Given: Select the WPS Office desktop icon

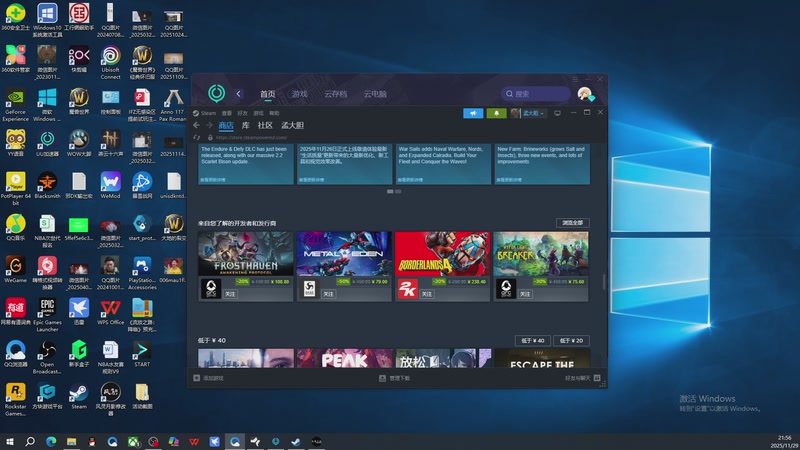Looking at the screenshot, I should pos(110,312).
